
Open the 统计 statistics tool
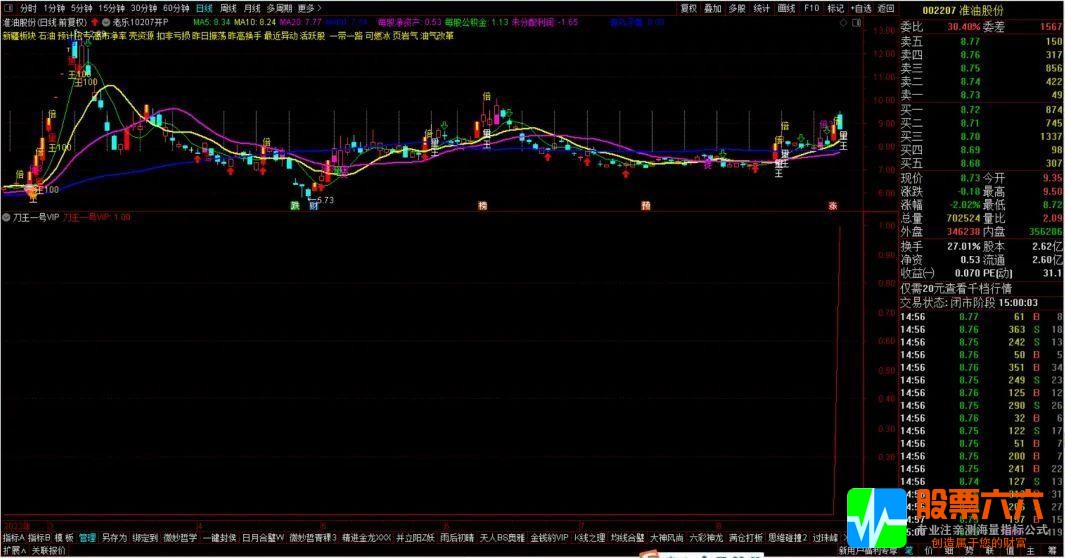(762, 9)
